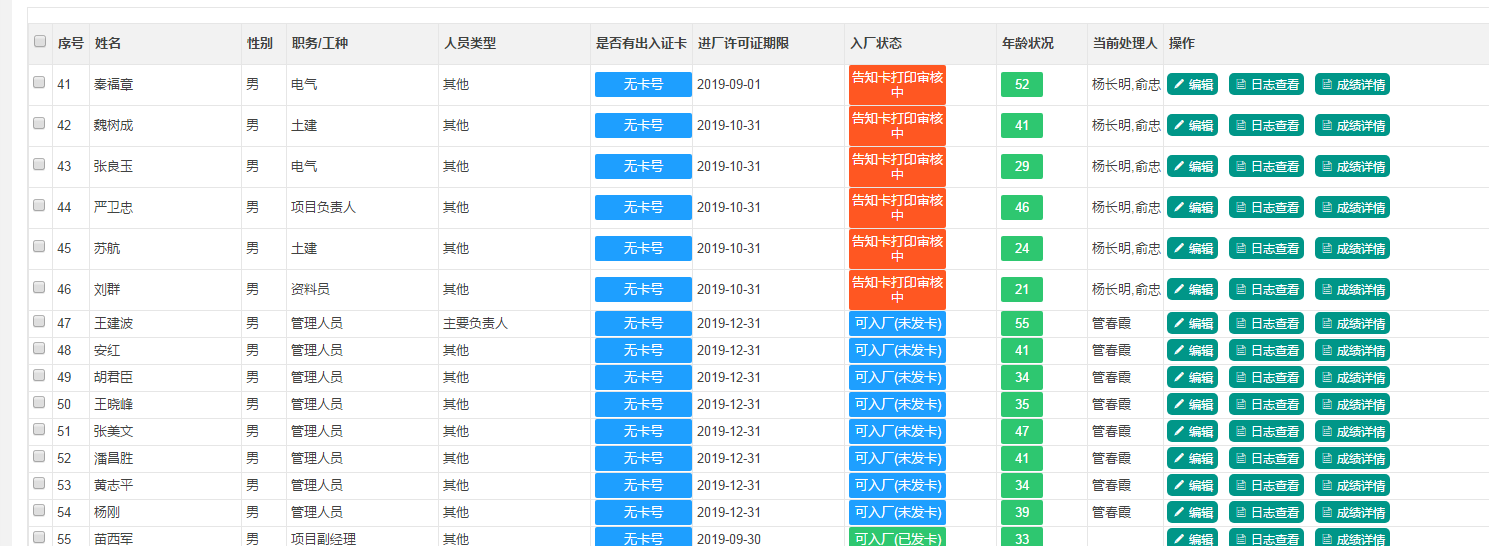
Task: Check row 54 杨刚 checkbox
Action: [x=39, y=511]
